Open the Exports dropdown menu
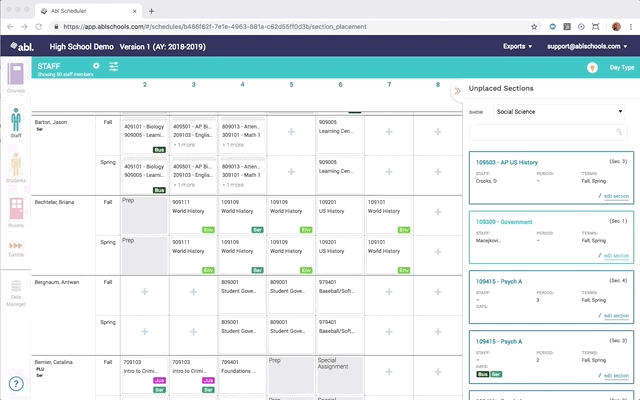The image size is (640, 400). pos(518,46)
